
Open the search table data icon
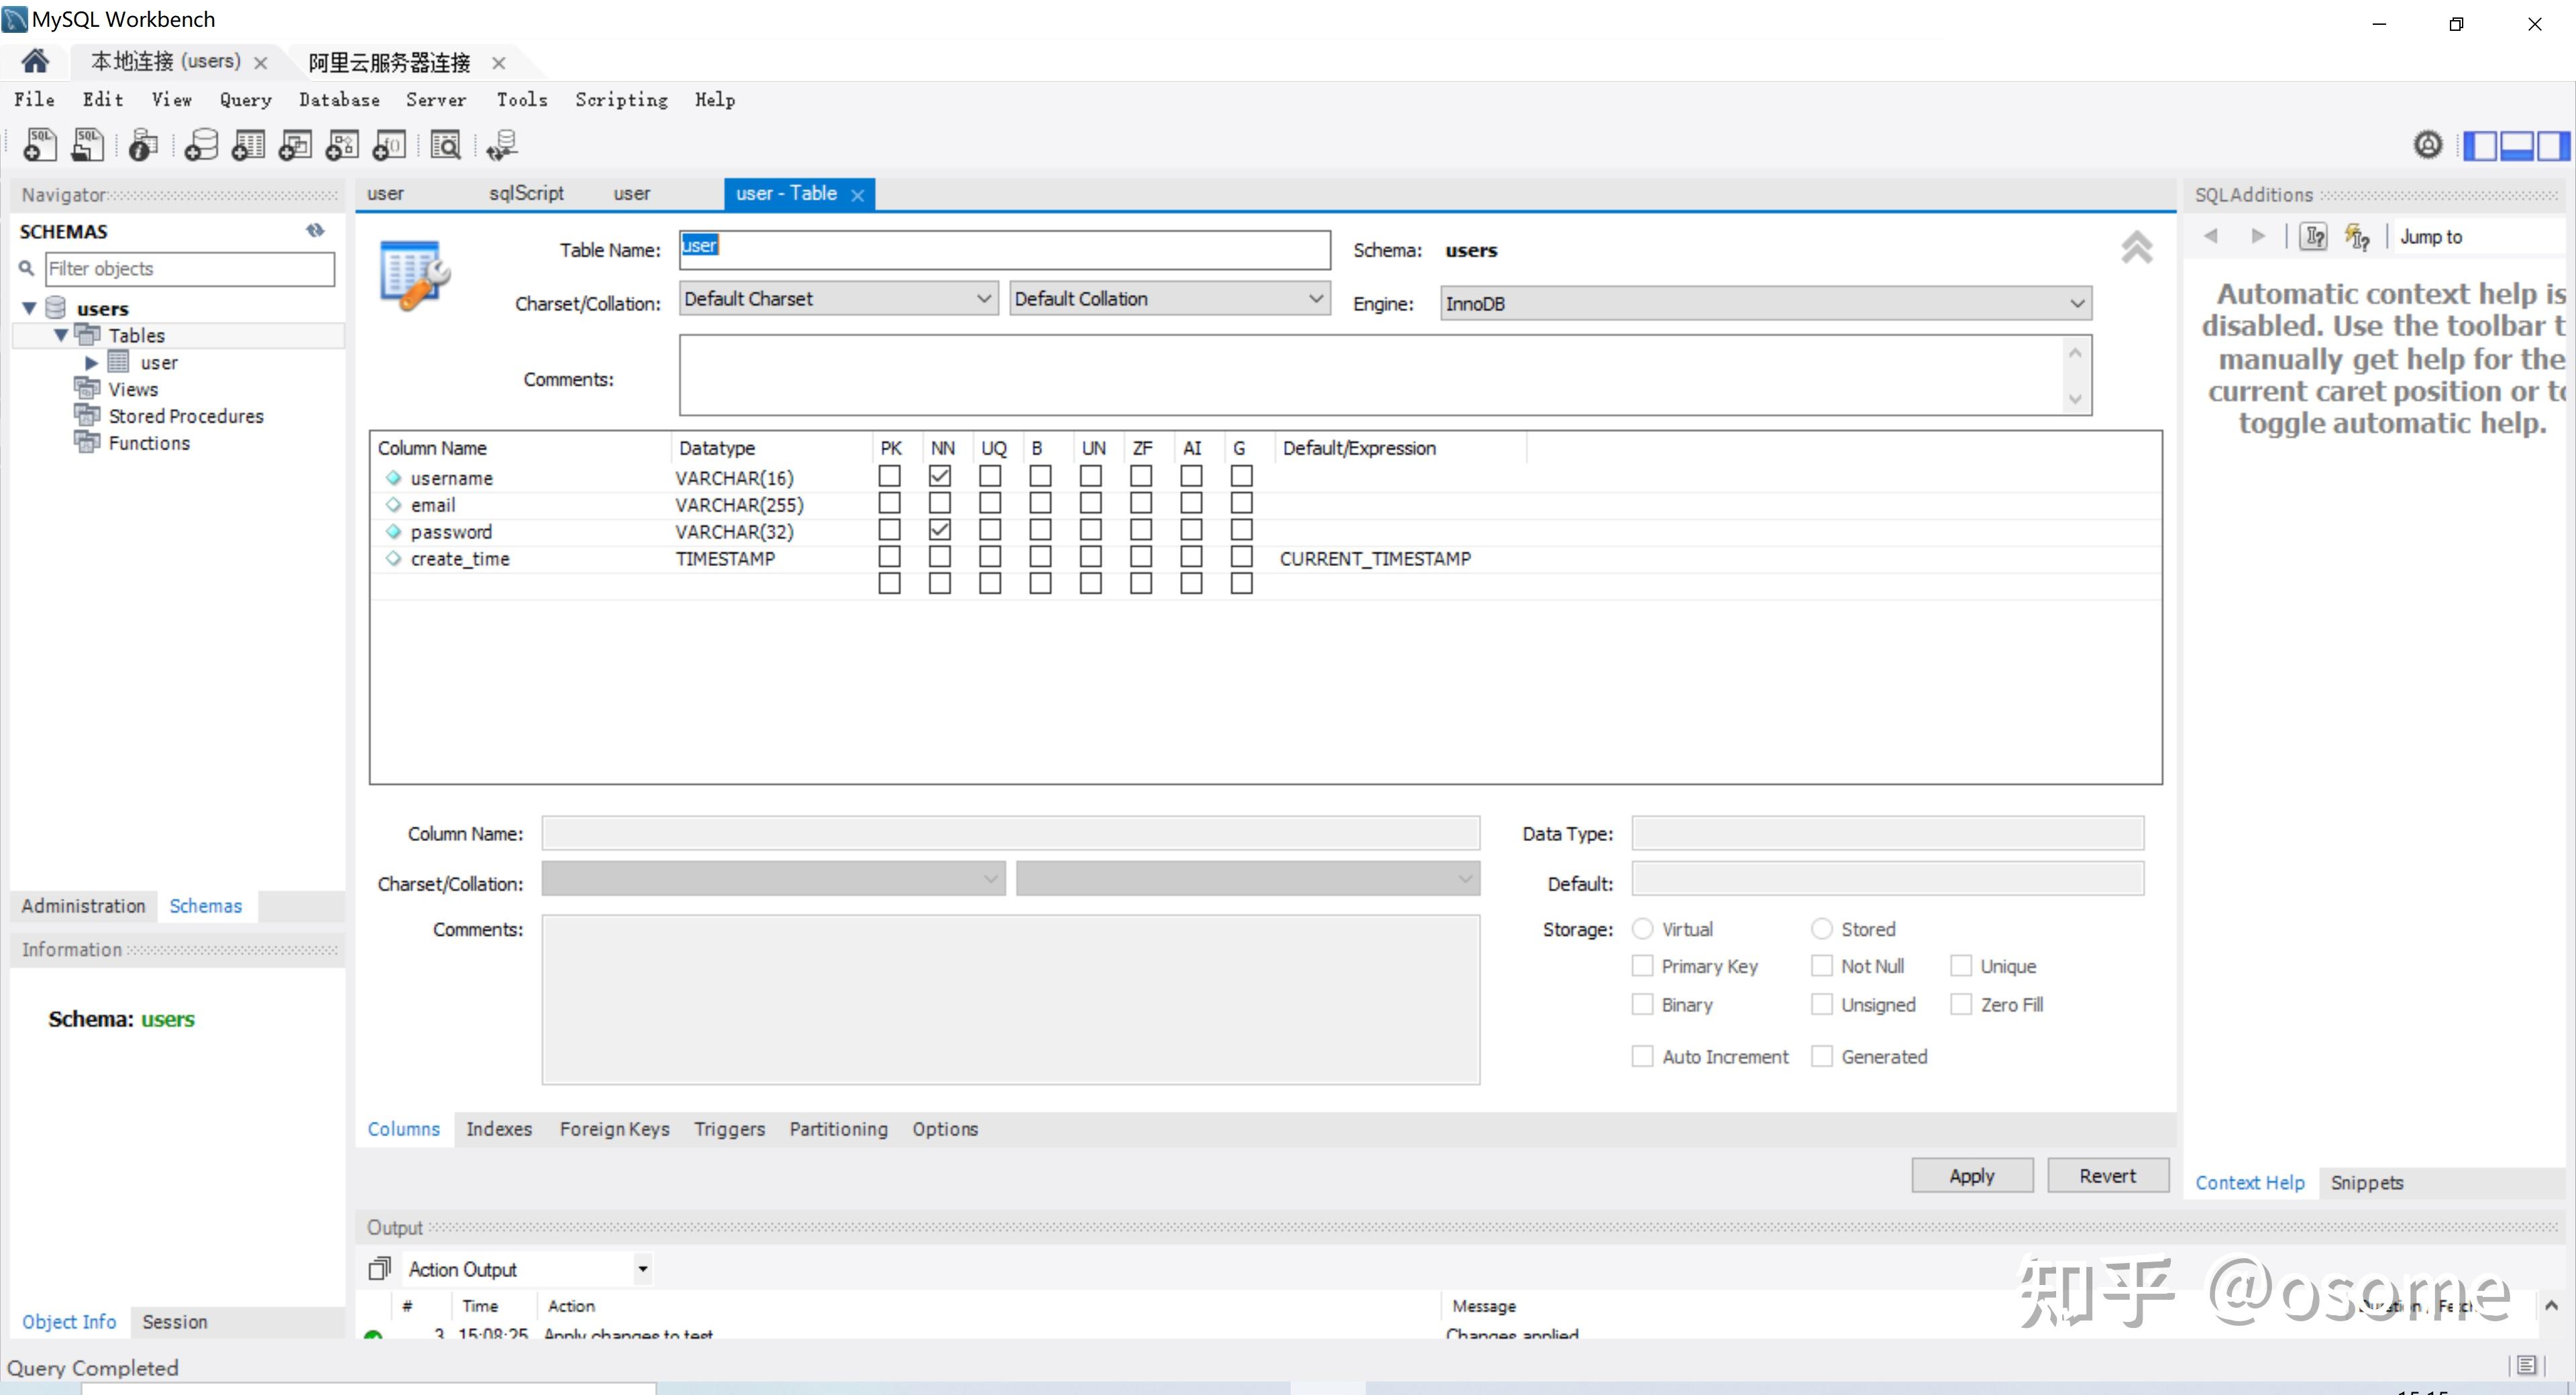[445, 145]
